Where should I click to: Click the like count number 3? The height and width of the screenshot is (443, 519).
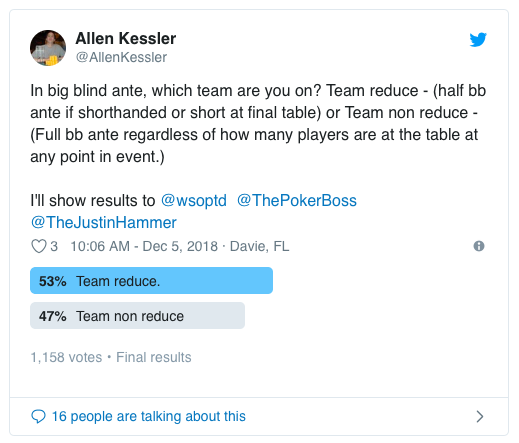[x=54, y=246]
